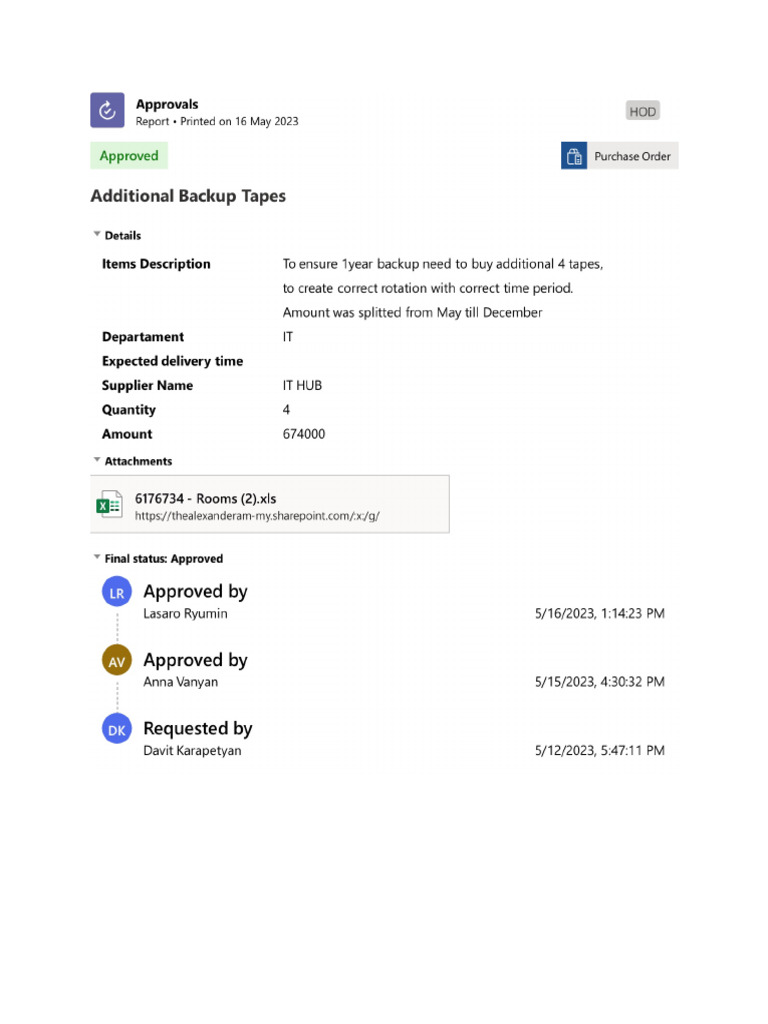Click the 5/12/2023 request timestamp
Viewport: 768px width, 1024px height.
[x=599, y=750]
